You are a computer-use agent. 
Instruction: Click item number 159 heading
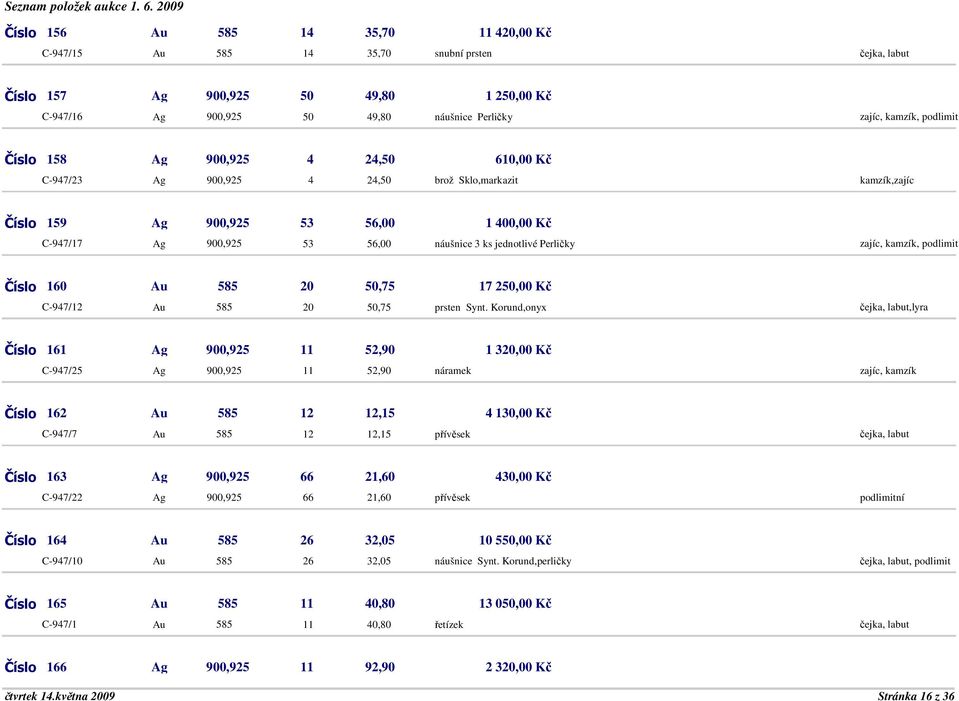coord(35,223)
